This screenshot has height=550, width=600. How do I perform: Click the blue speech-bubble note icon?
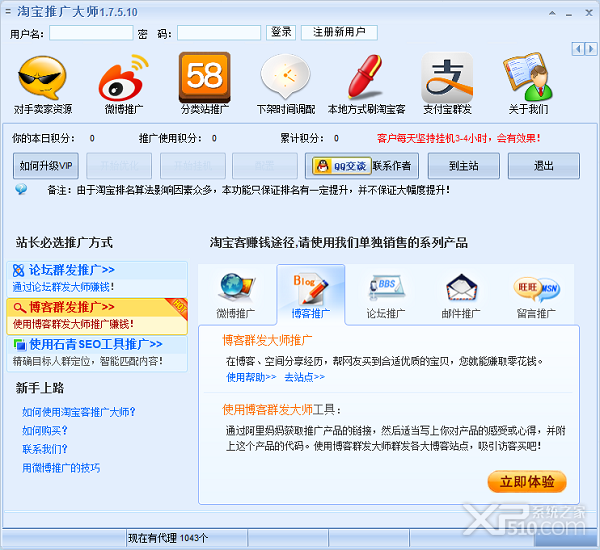[21, 189]
